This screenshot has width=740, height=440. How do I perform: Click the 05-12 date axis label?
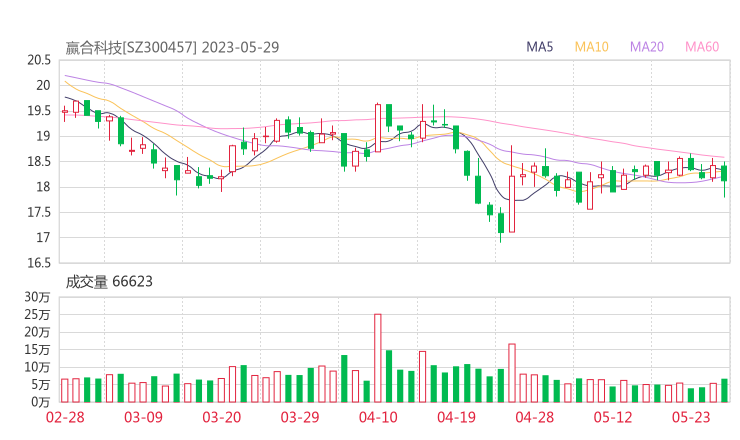[x=613, y=417]
